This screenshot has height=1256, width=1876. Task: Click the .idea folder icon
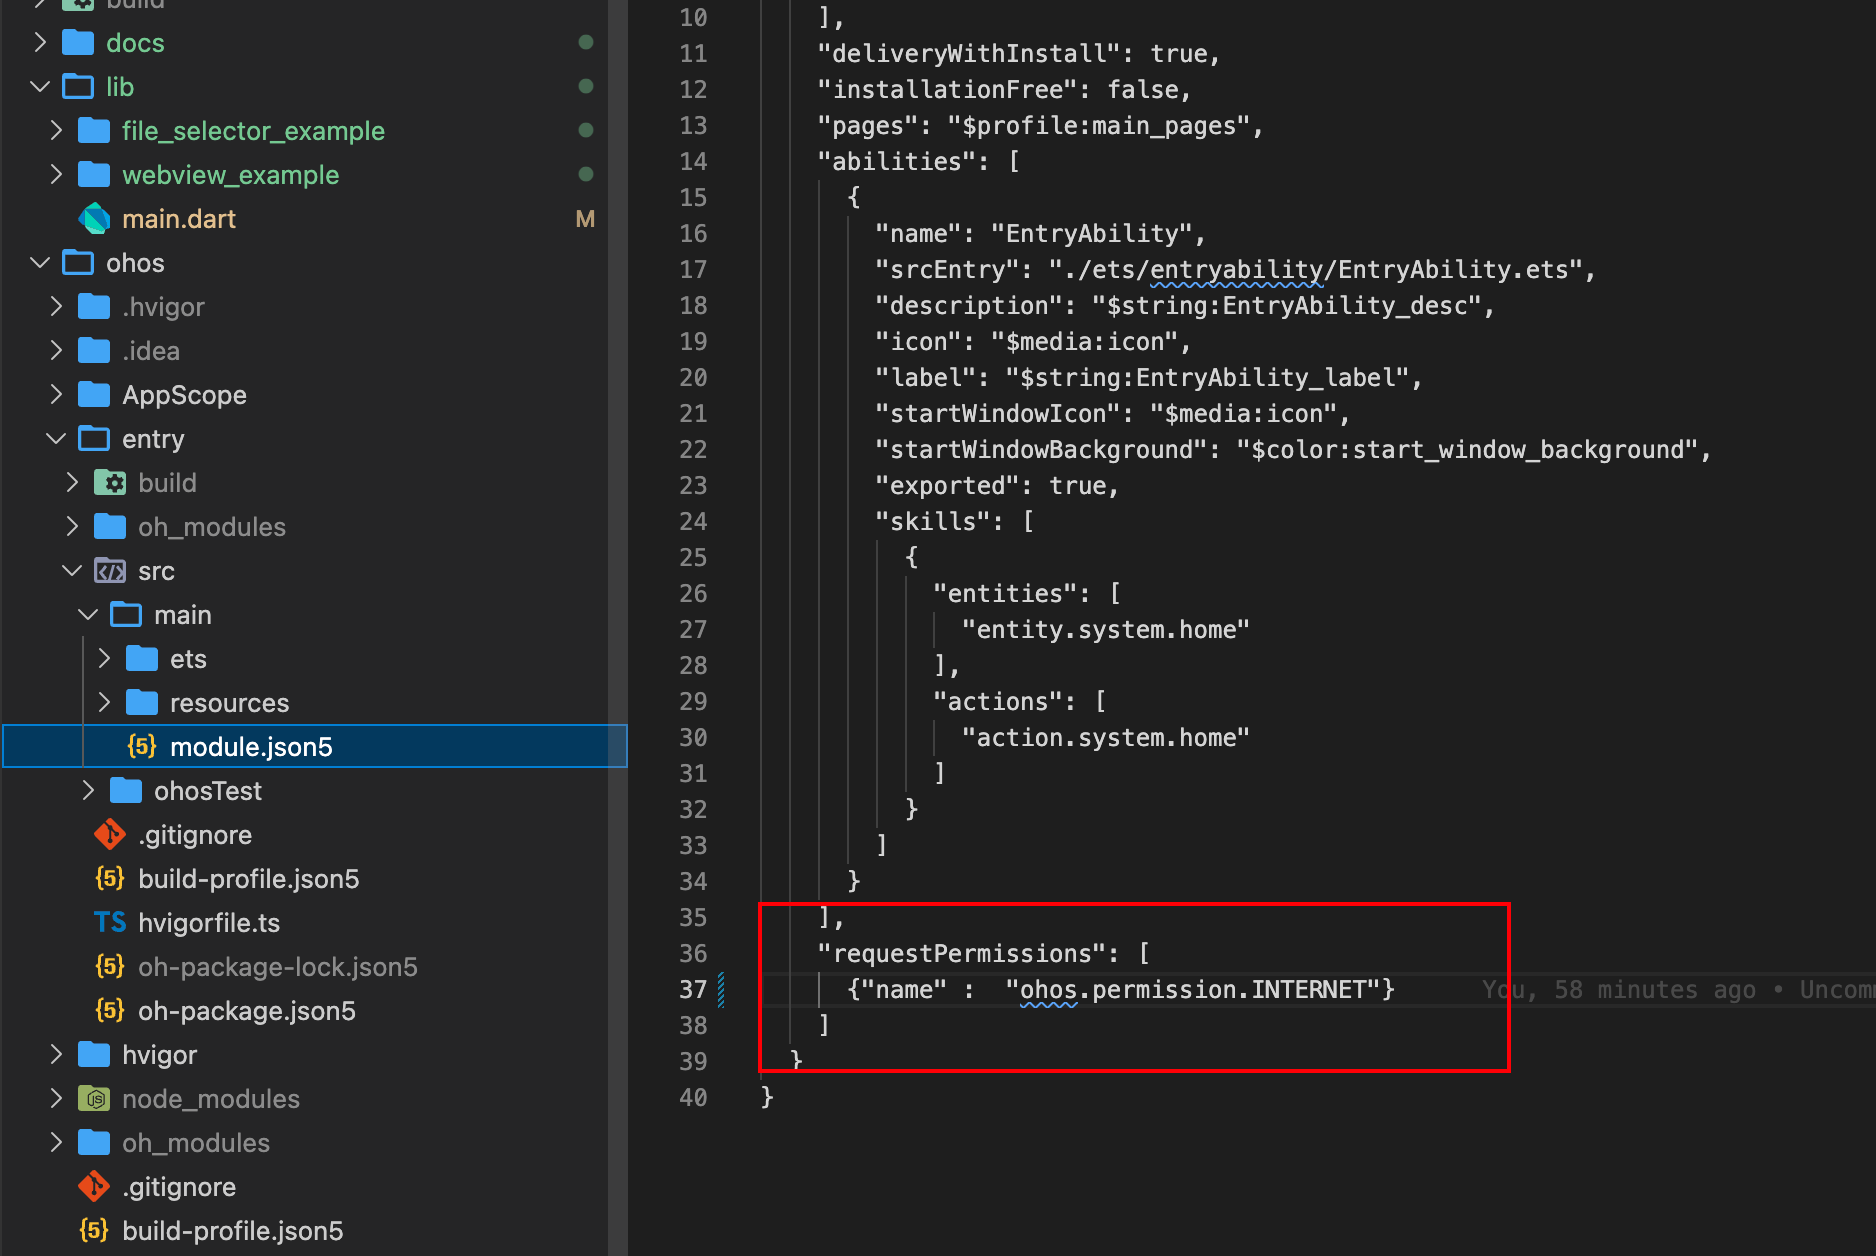[94, 351]
